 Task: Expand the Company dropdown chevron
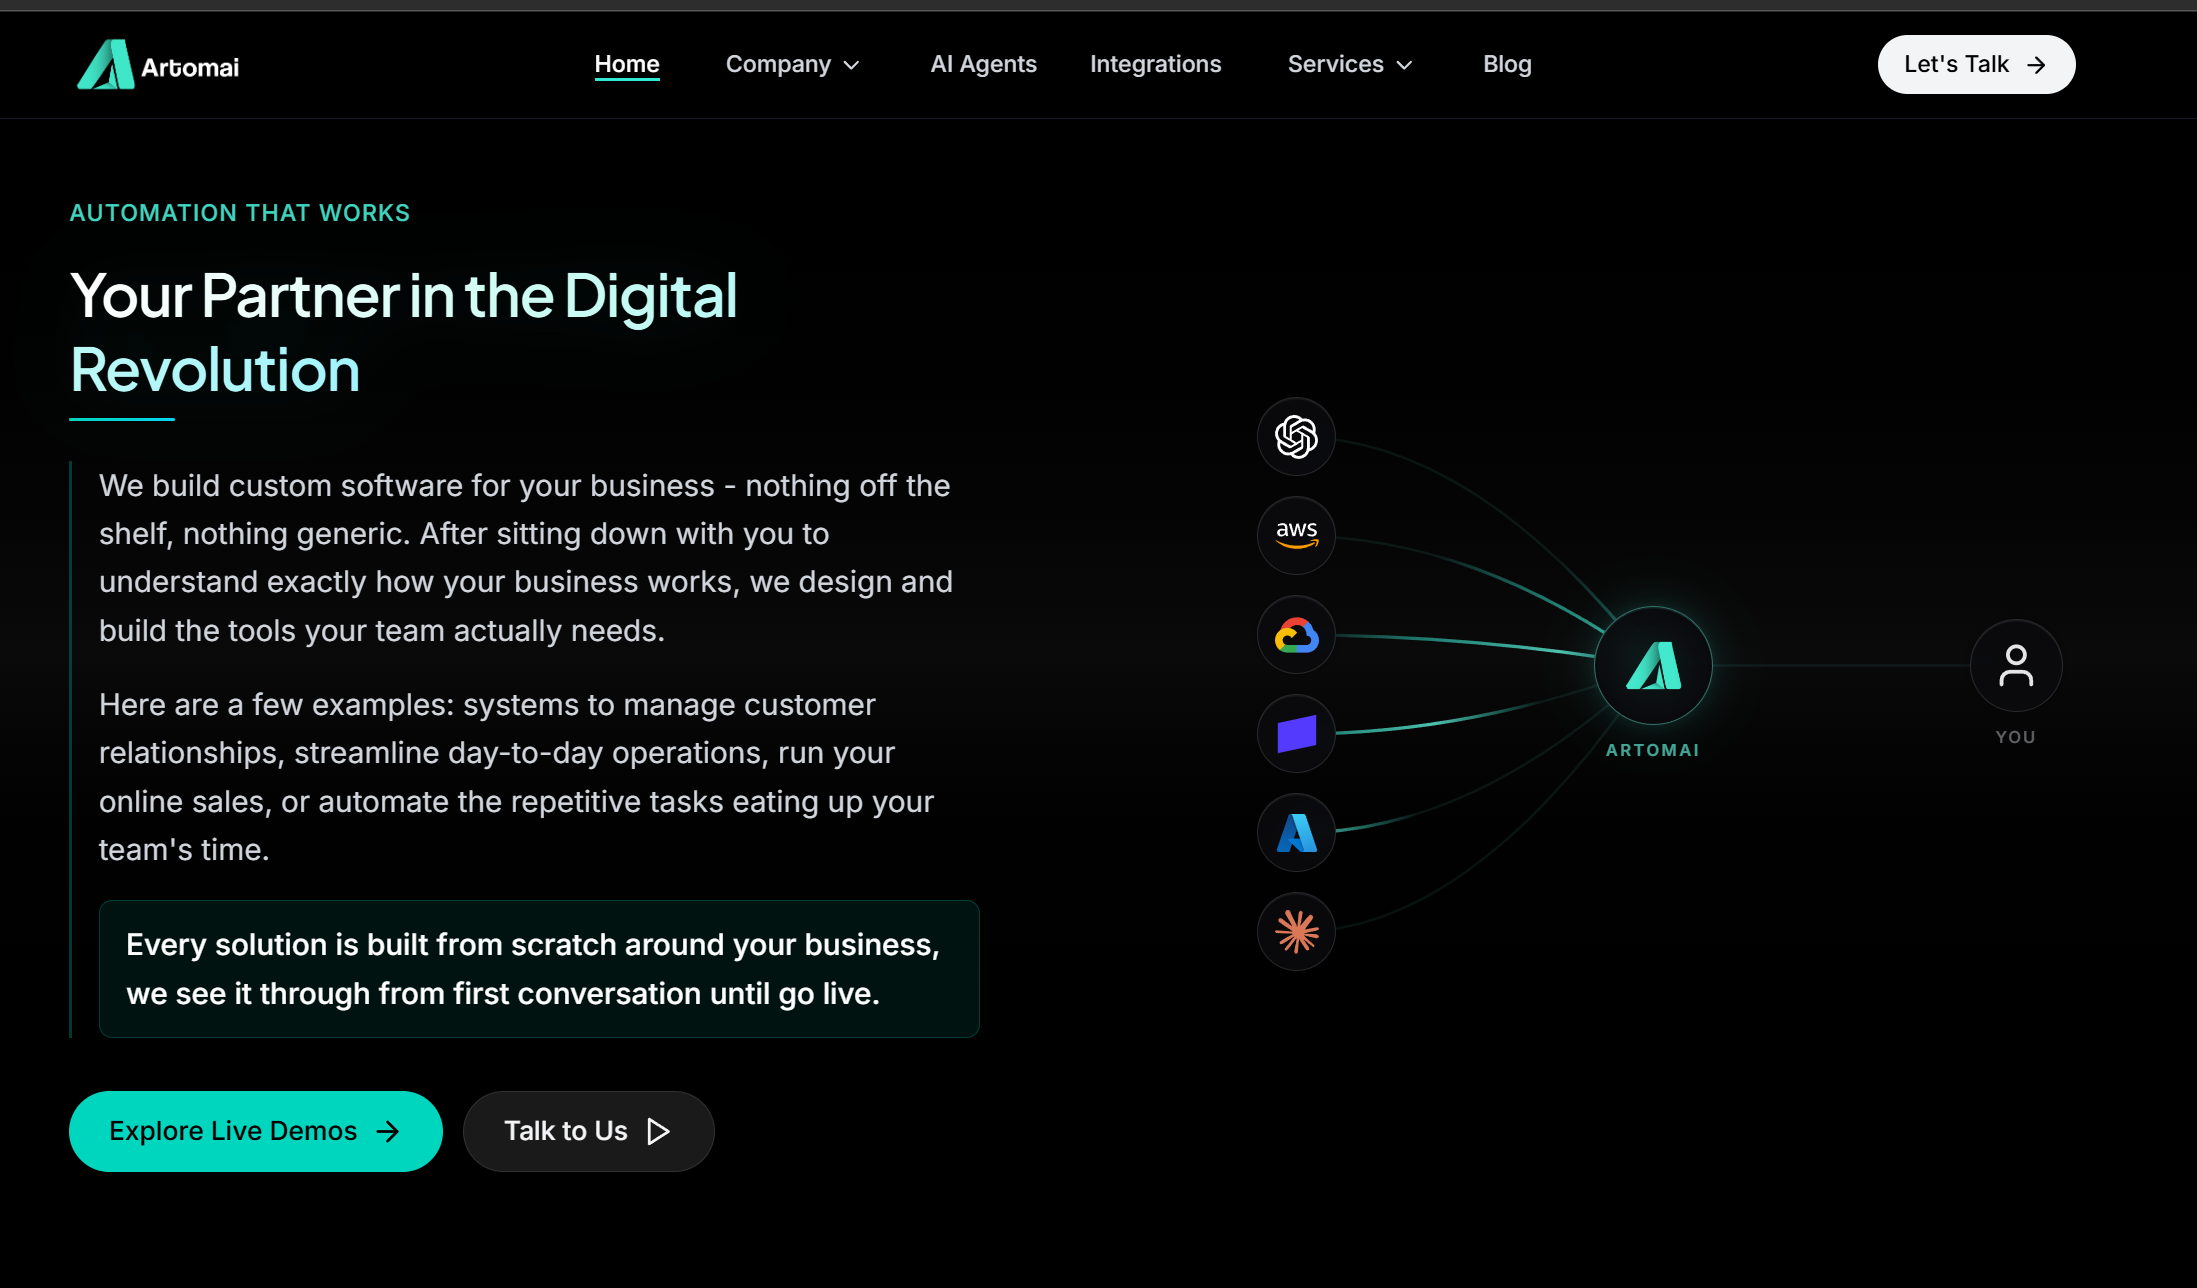(852, 65)
